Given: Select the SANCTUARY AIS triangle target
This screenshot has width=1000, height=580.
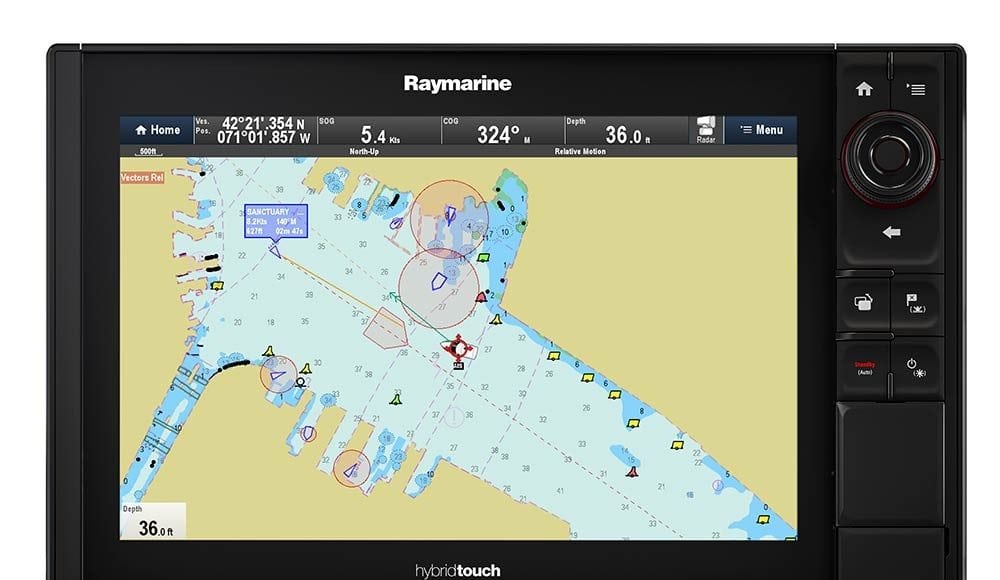Looking at the screenshot, I should (275, 251).
